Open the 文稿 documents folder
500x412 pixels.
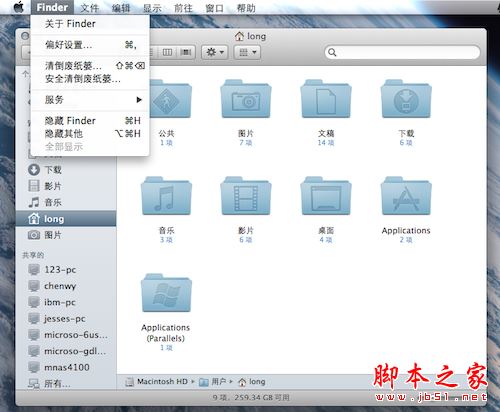[326, 99]
